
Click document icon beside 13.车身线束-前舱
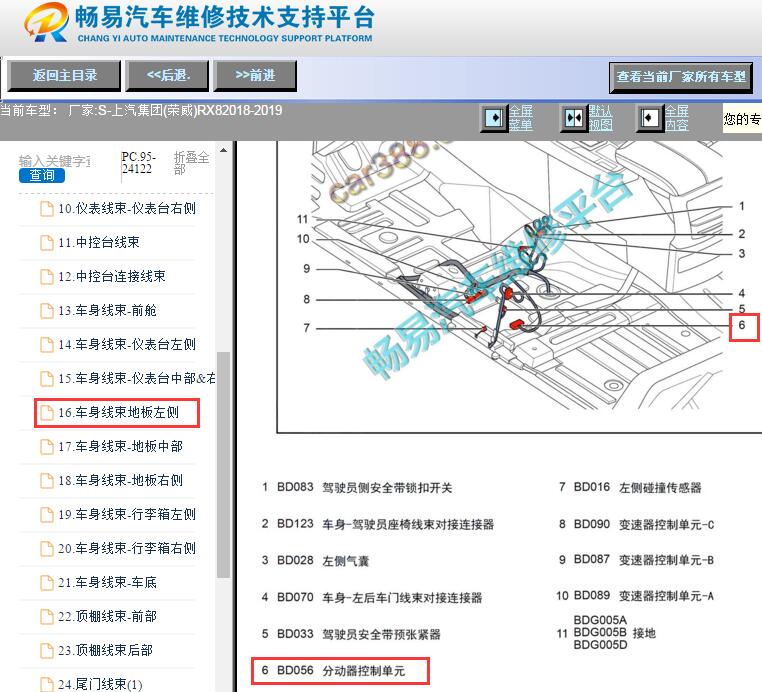coord(47,311)
